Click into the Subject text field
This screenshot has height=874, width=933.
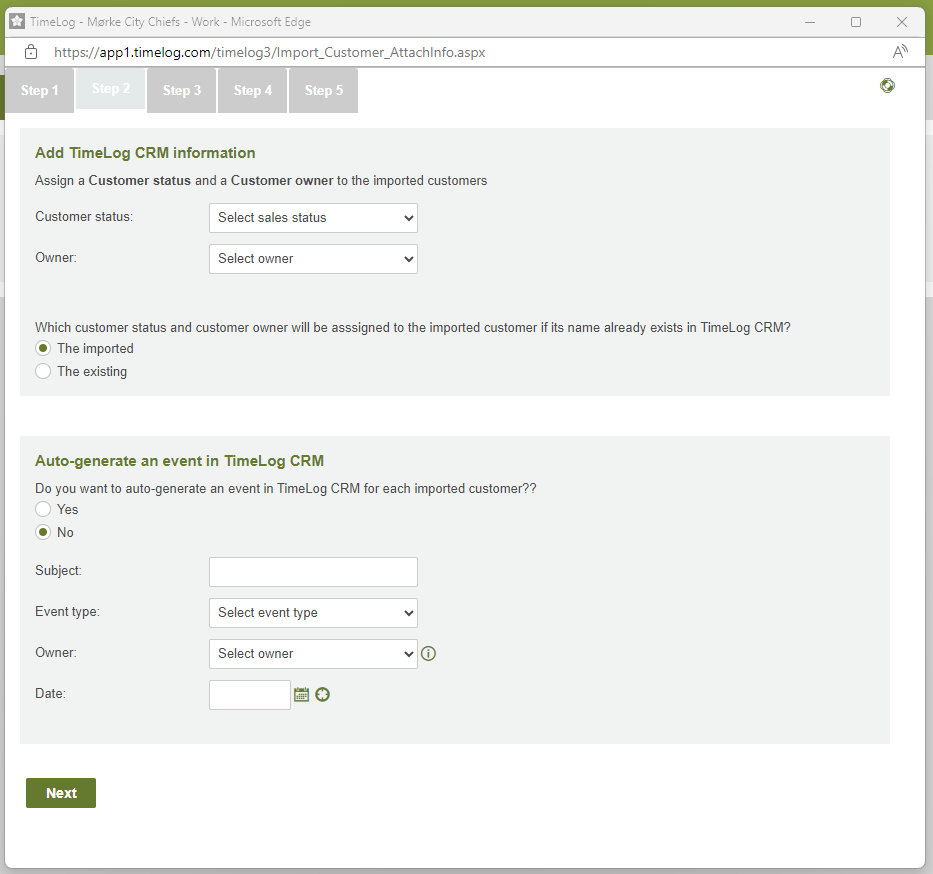(313, 572)
